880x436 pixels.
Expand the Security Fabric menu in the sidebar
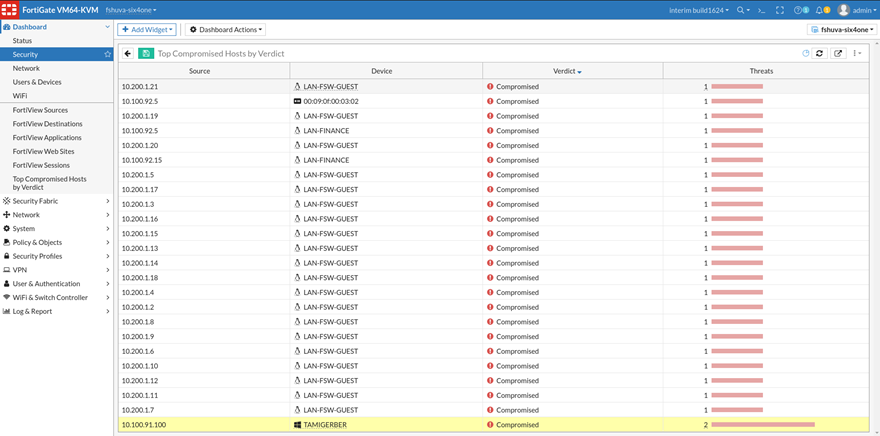click(x=56, y=201)
